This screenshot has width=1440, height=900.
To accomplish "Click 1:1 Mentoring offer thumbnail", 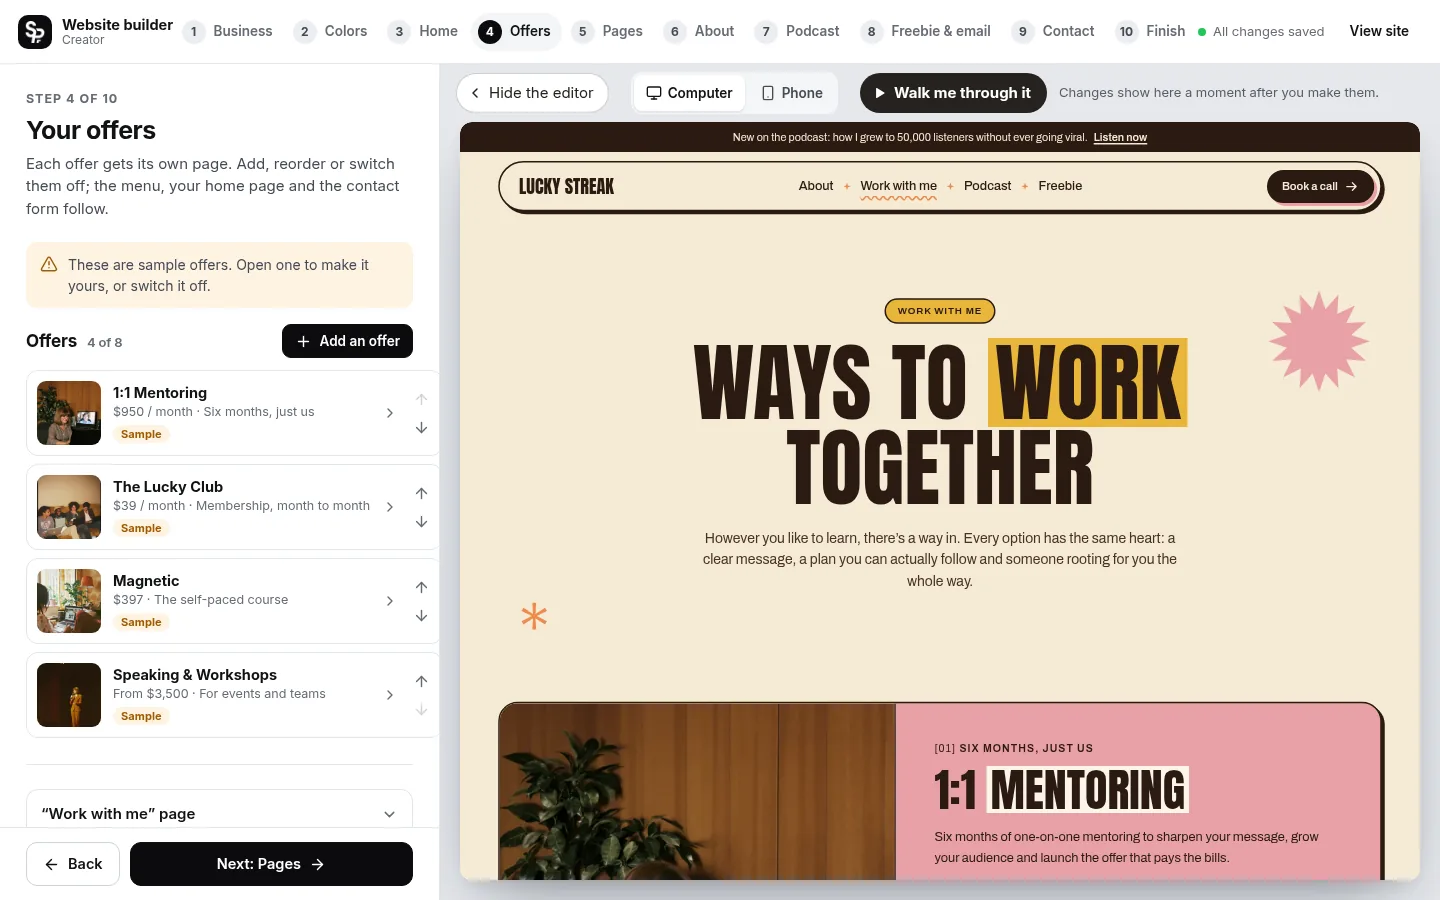I will pyautogui.click(x=69, y=413).
